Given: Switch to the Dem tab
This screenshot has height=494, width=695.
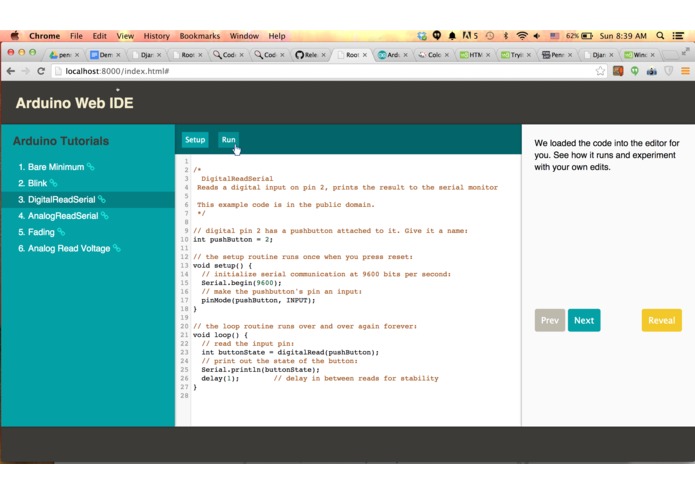Looking at the screenshot, I should pos(104,55).
